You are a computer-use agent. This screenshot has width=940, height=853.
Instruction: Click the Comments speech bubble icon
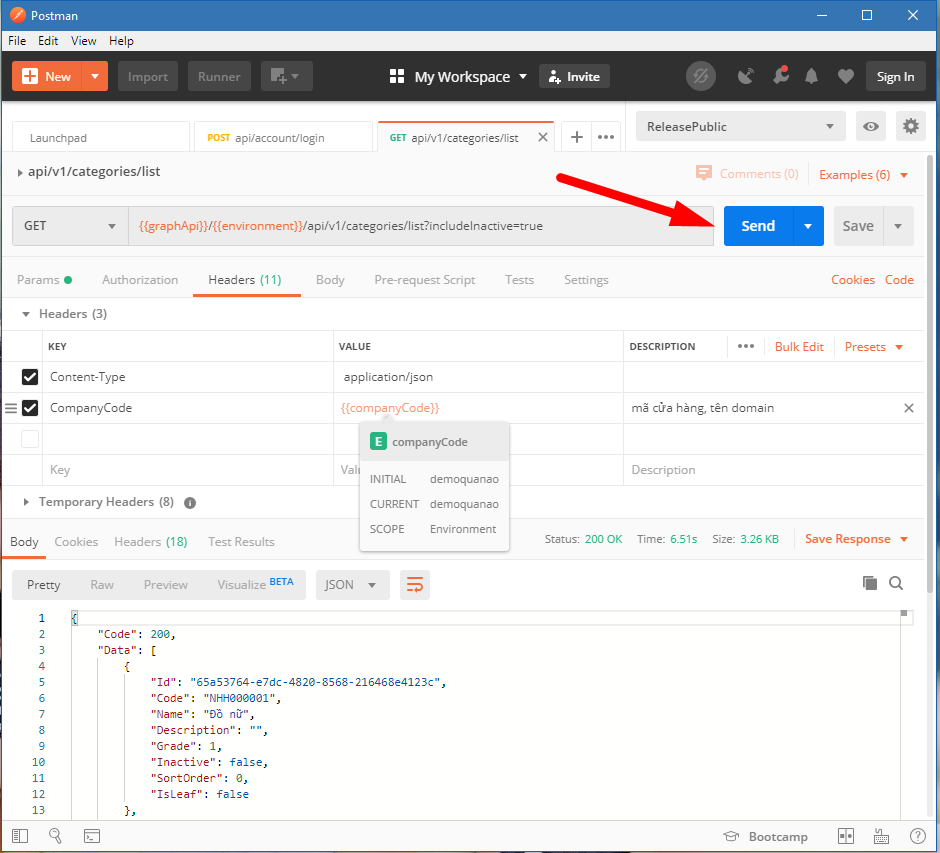tap(704, 173)
